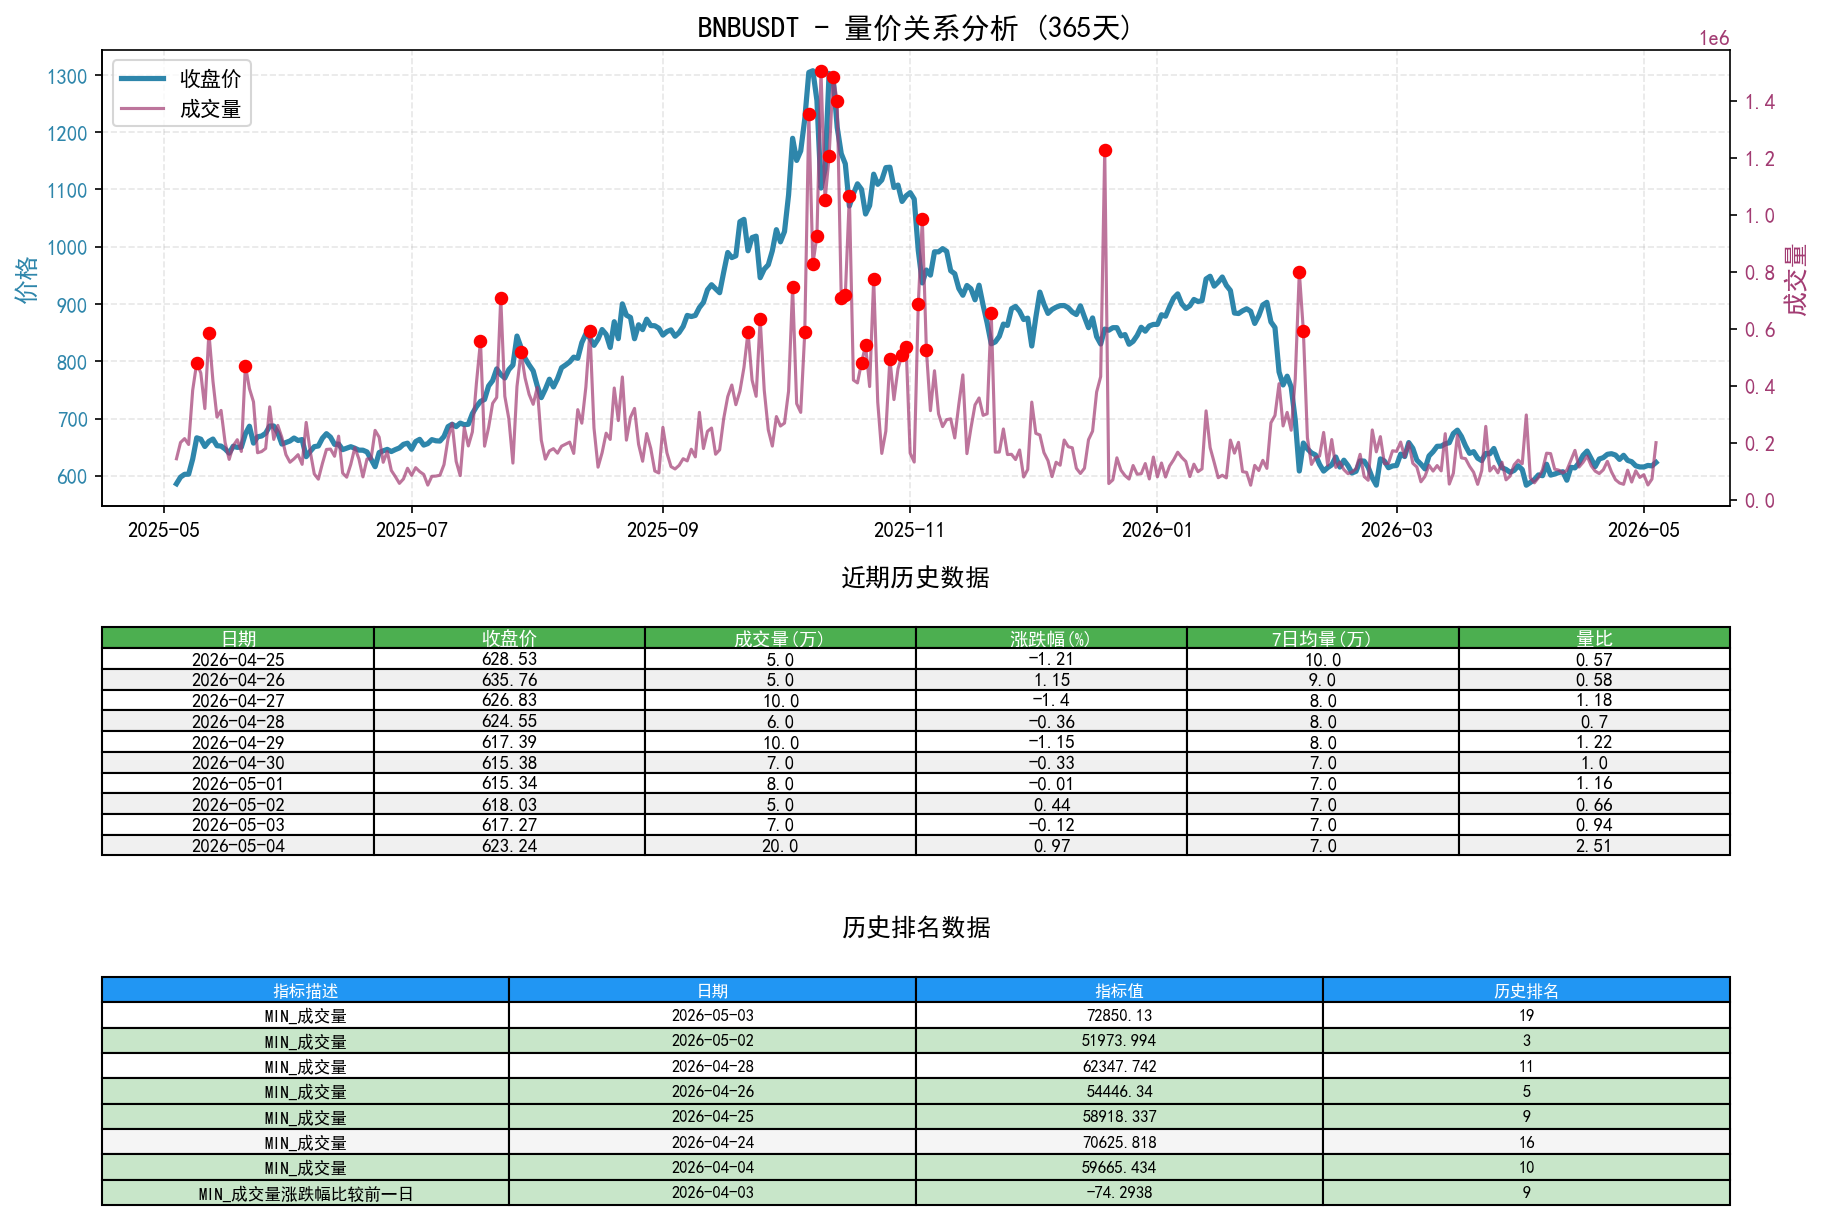Screen dimensions: 1822x1220
Task: Click the change percentage cell -1.21
Action: pos(1051,659)
